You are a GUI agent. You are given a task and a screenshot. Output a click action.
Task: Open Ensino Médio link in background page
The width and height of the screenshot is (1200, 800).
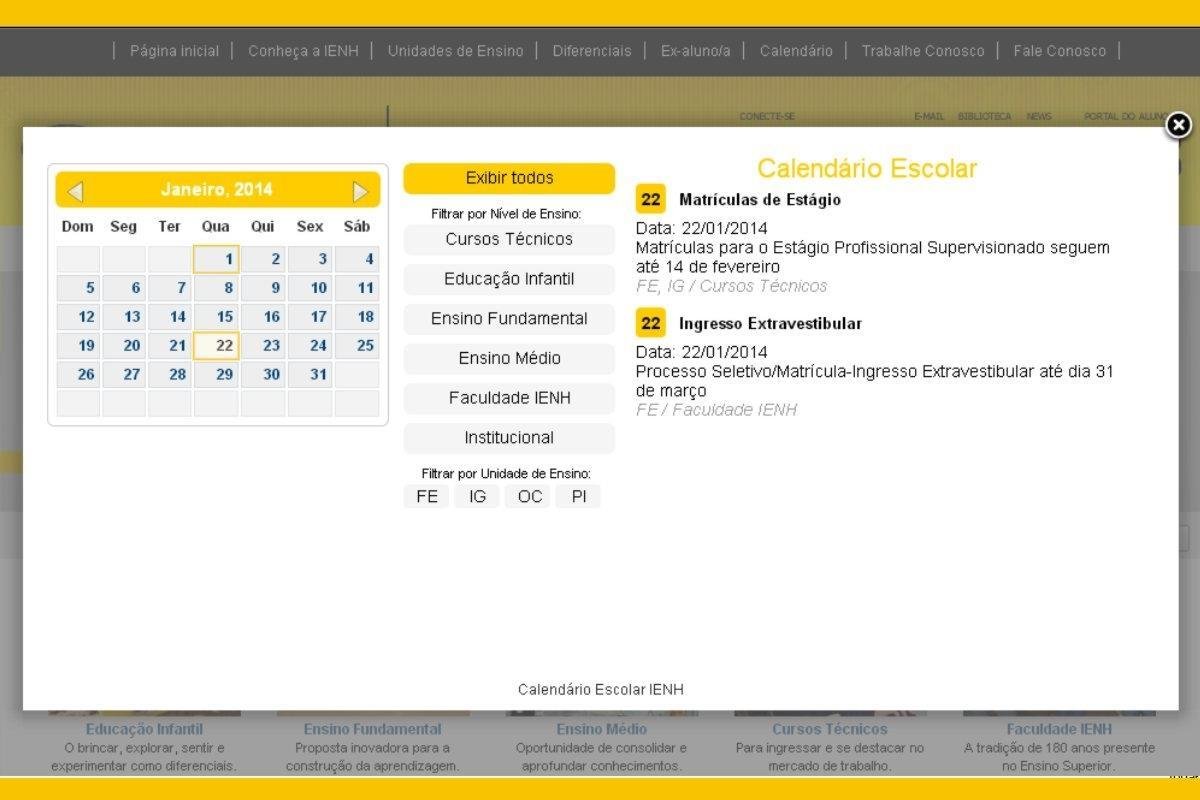[601, 729]
